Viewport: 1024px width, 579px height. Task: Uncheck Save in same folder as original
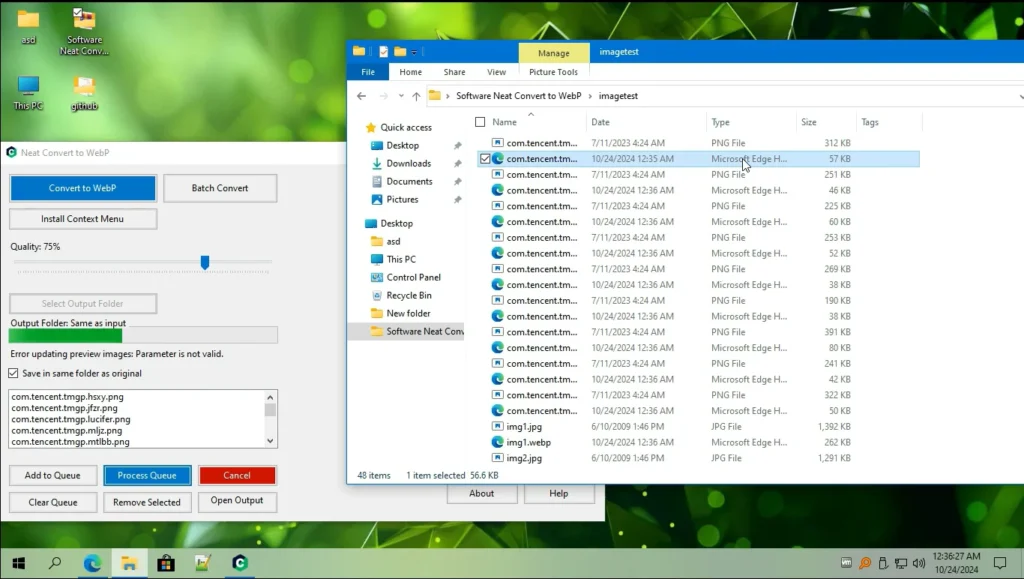(x=14, y=373)
